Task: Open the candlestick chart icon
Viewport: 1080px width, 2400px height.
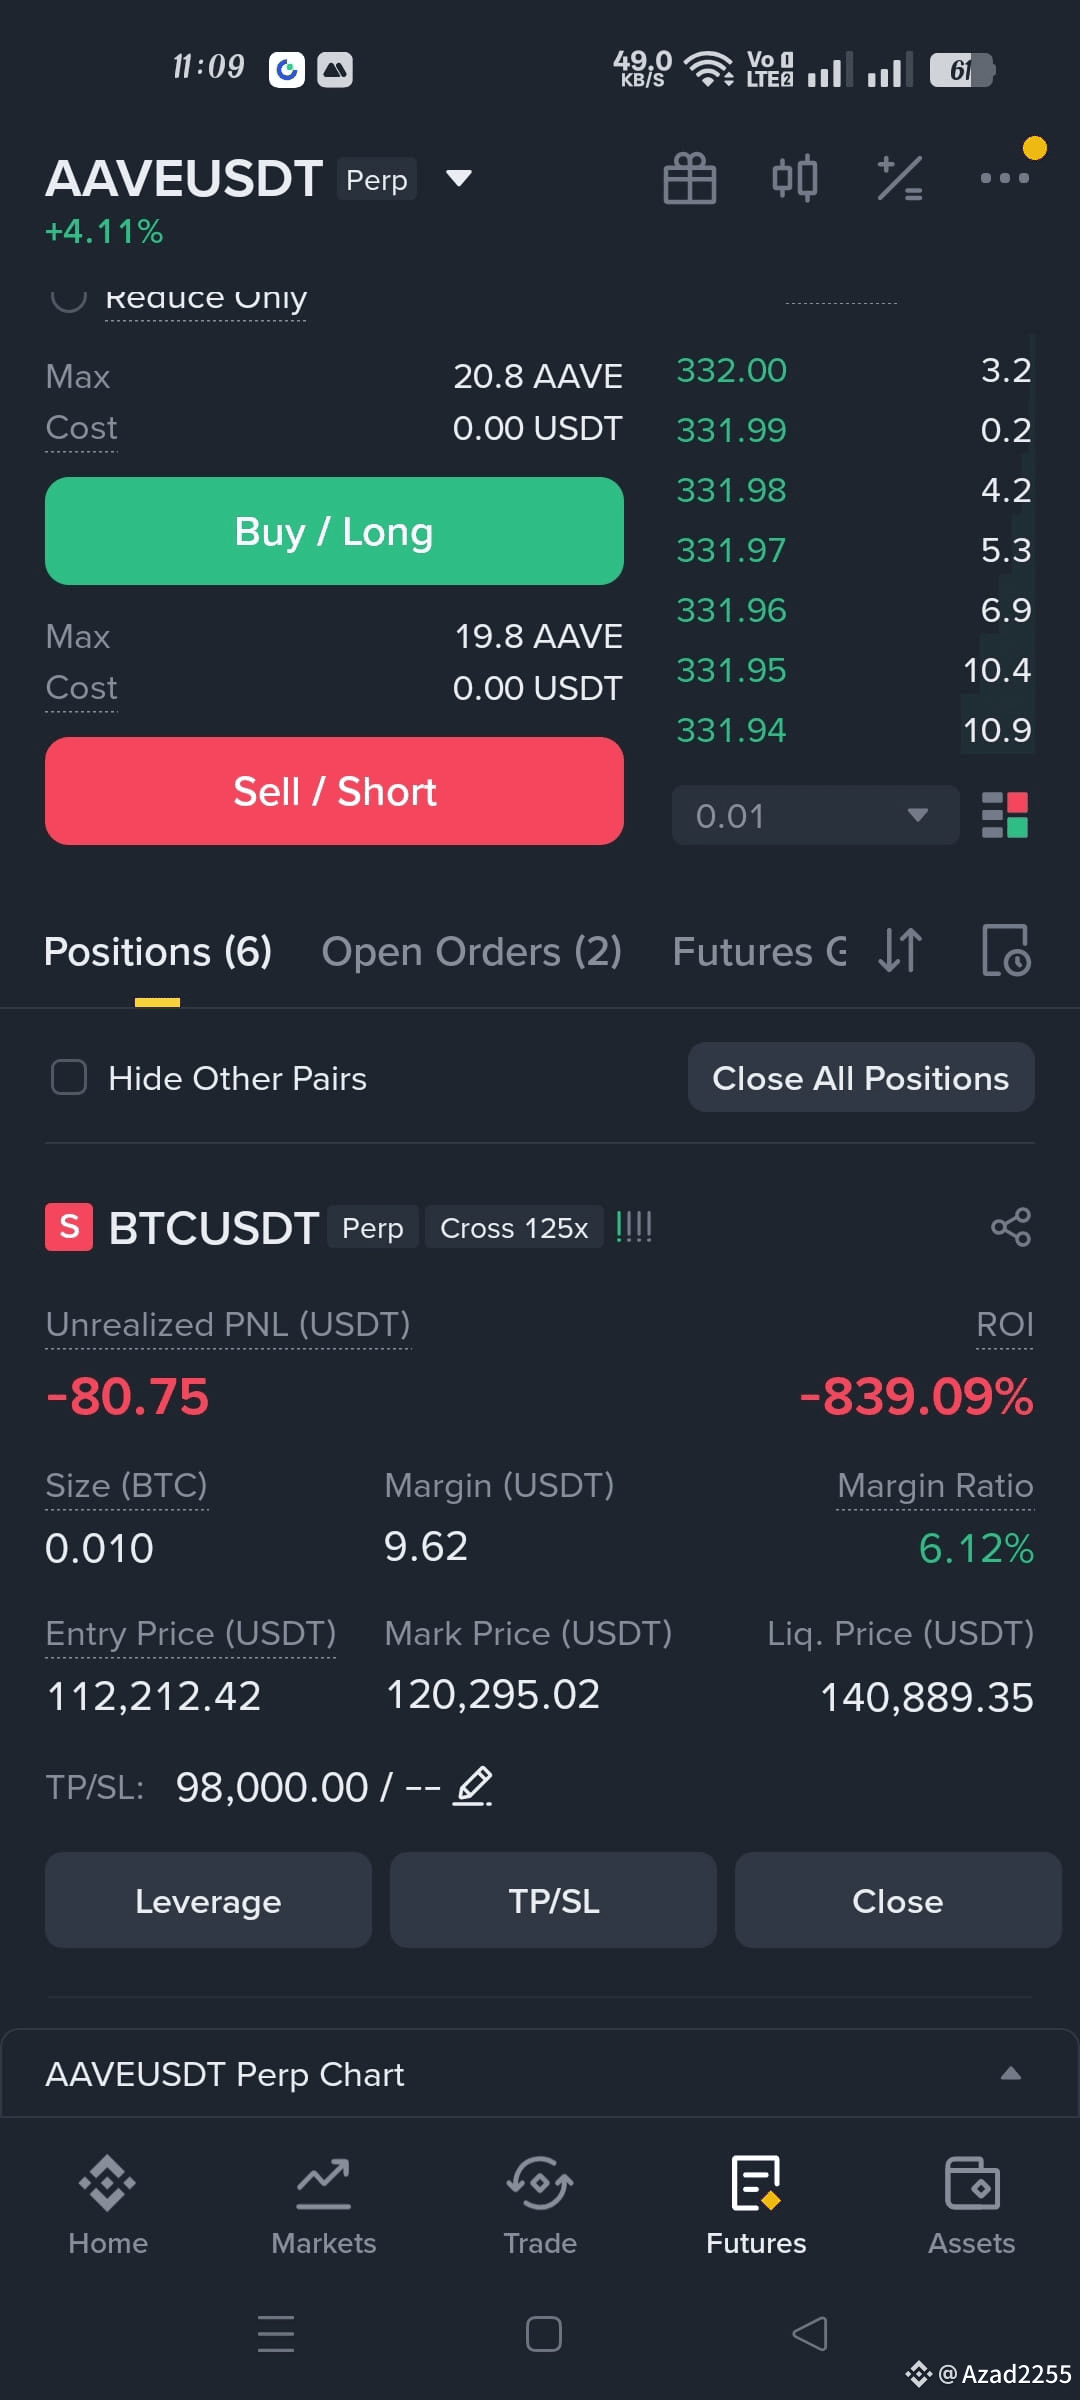Action: tap(795, 179)
